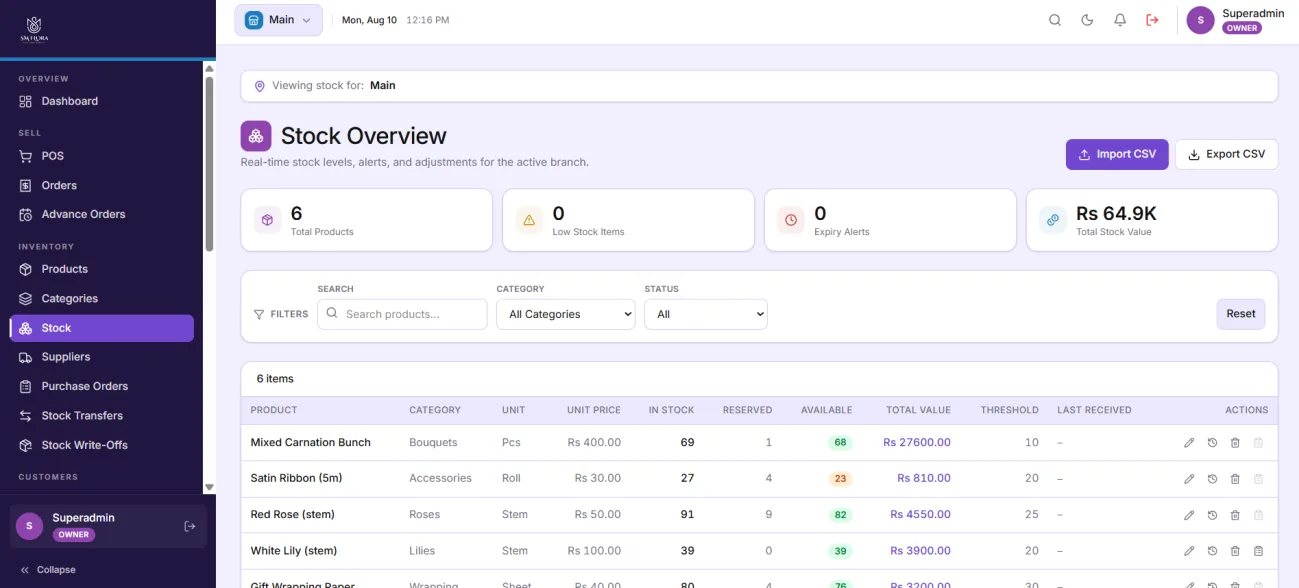Click the company logo in sidebar
The height and width of the screenshot is (588, 1299).
[x=34, y=29]
